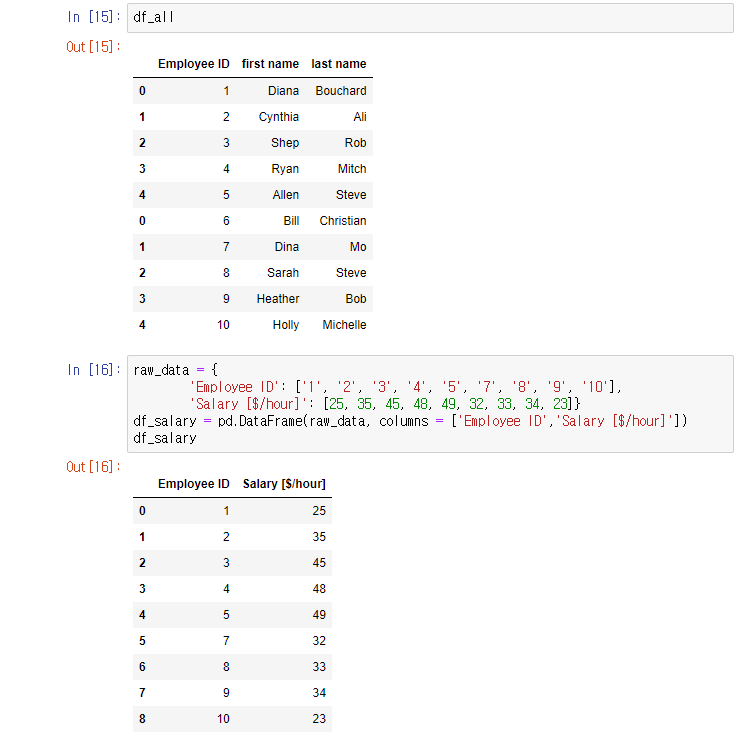Select the 'Heather' cell
Screen dimensions: 751x739
coord(278,299)
